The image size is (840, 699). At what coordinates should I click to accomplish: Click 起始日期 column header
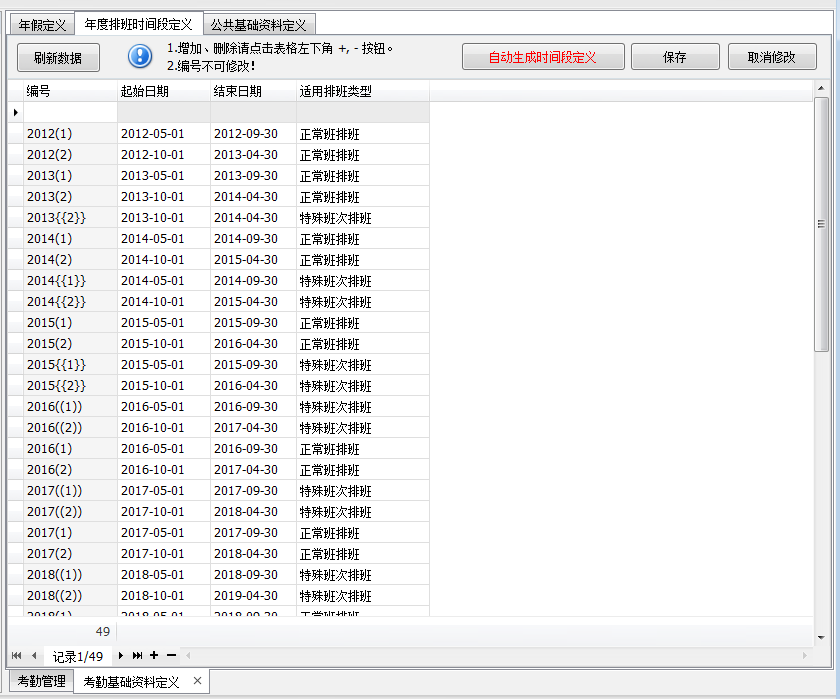coord(163,91)
